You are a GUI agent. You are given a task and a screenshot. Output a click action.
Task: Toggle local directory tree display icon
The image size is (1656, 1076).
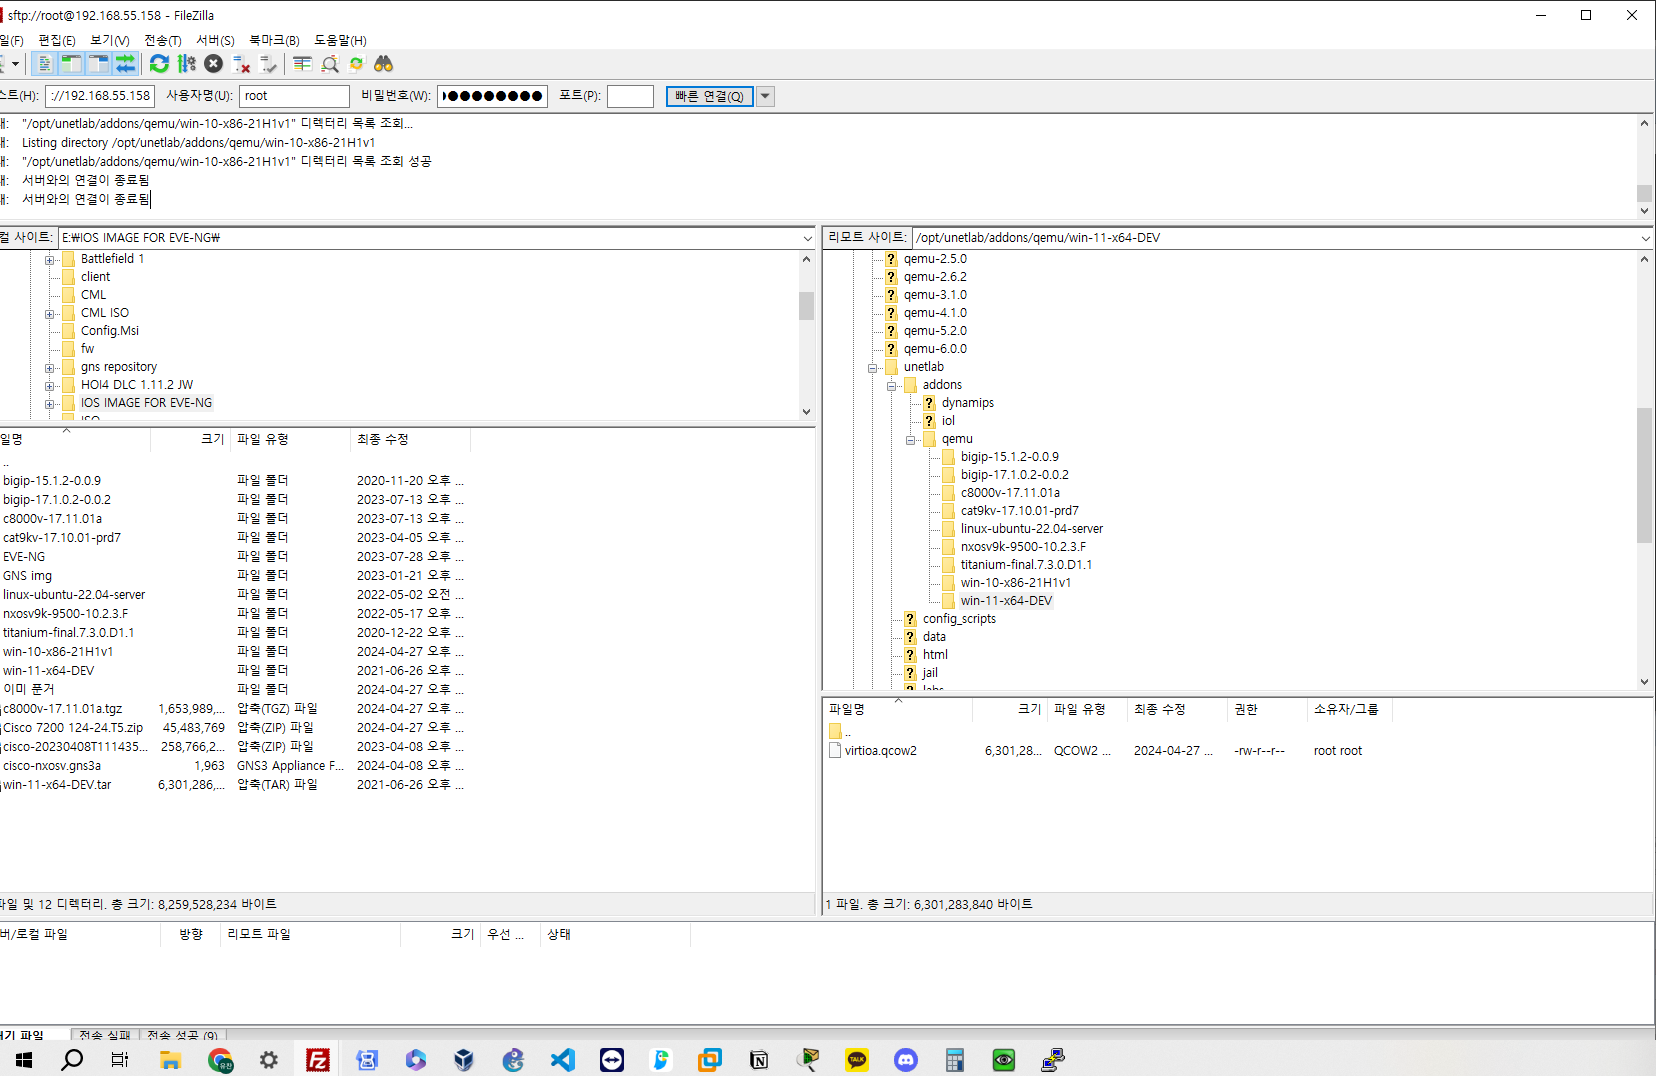click(71, 64)
